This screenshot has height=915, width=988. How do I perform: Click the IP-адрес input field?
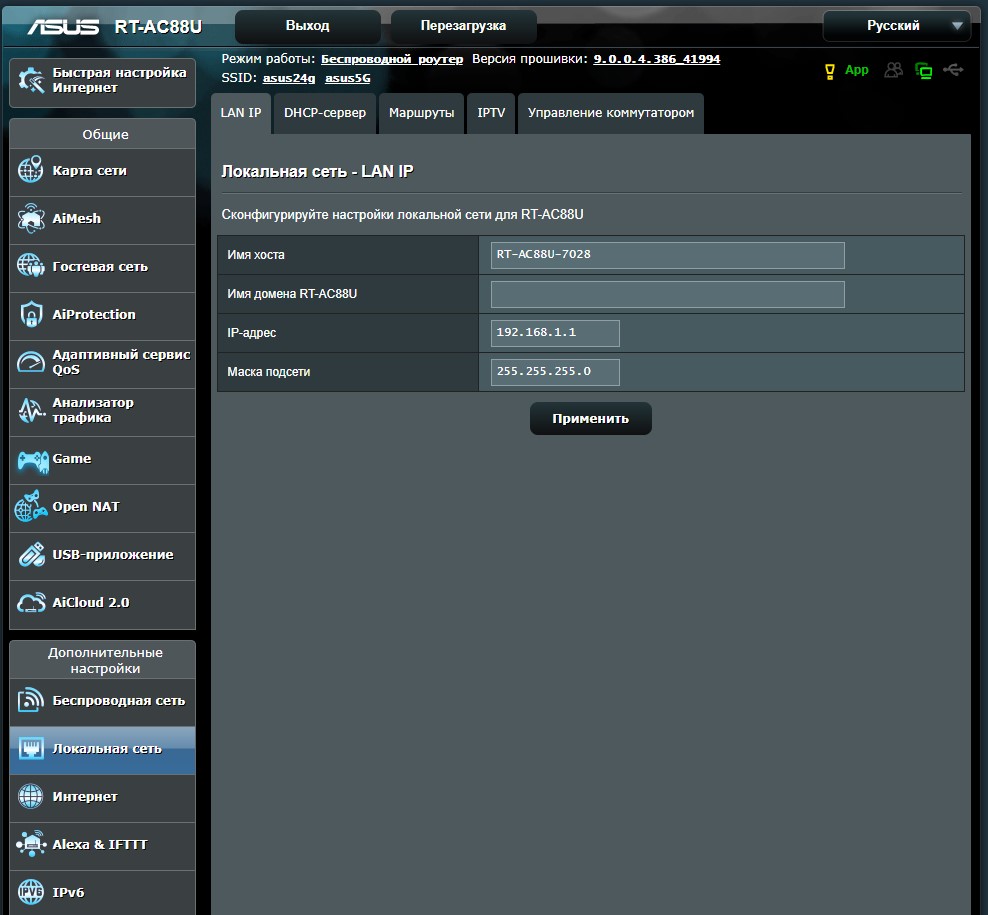point(555,333)
